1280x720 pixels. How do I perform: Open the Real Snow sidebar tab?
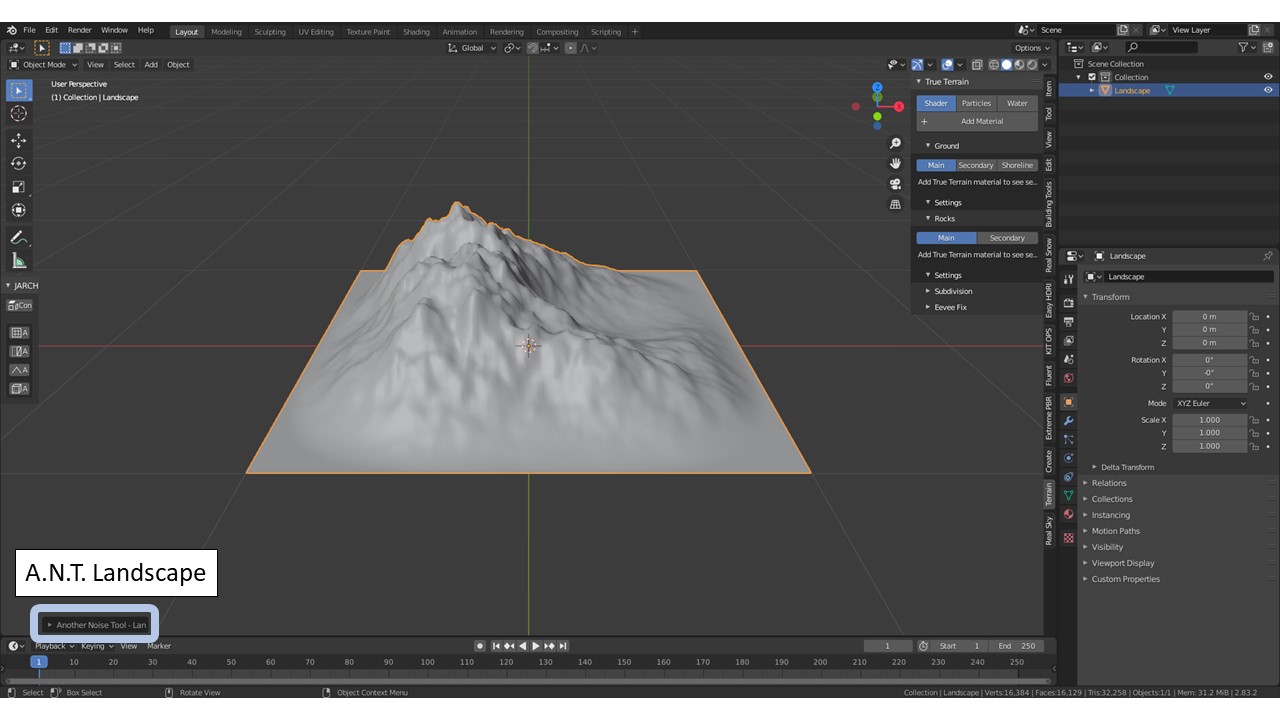[x=1049, y=254]
